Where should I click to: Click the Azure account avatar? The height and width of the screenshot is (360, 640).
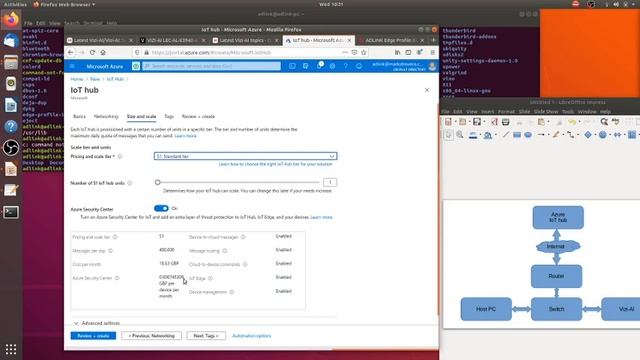(x=432, y=66)
